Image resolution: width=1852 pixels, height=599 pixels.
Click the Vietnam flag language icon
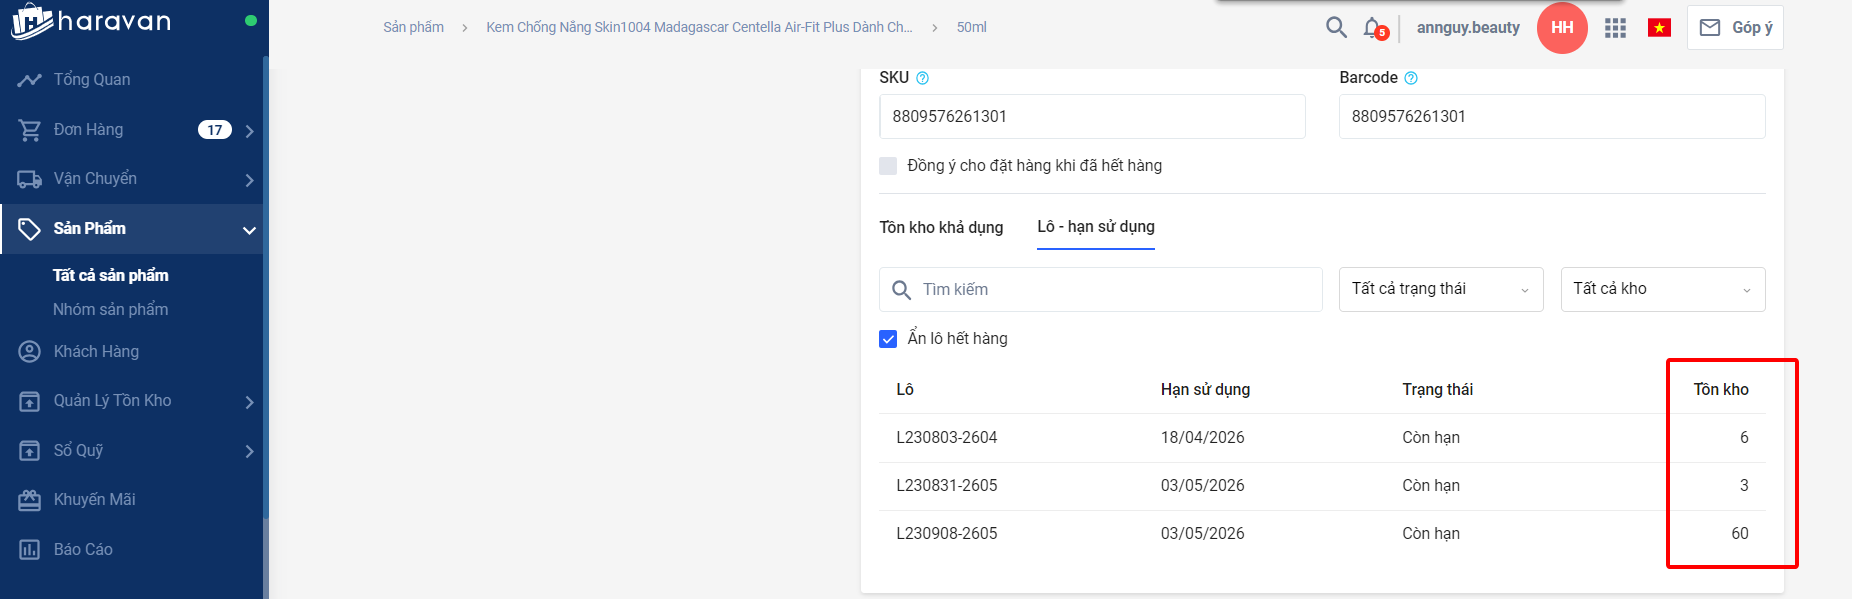1659,28
